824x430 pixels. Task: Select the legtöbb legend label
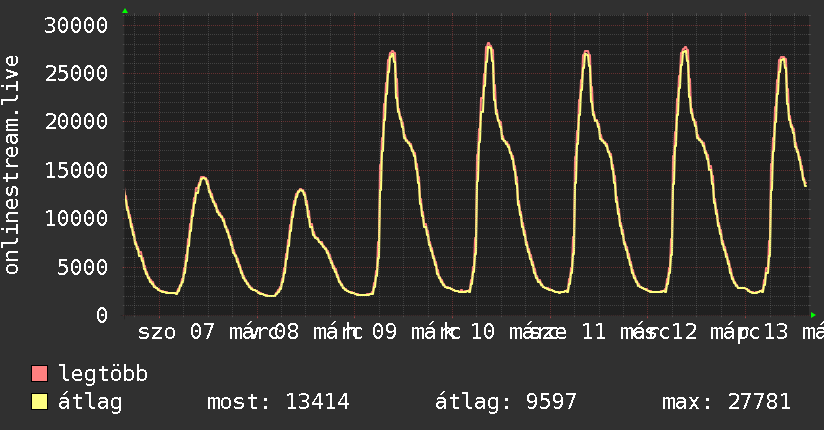click(104, 374)
